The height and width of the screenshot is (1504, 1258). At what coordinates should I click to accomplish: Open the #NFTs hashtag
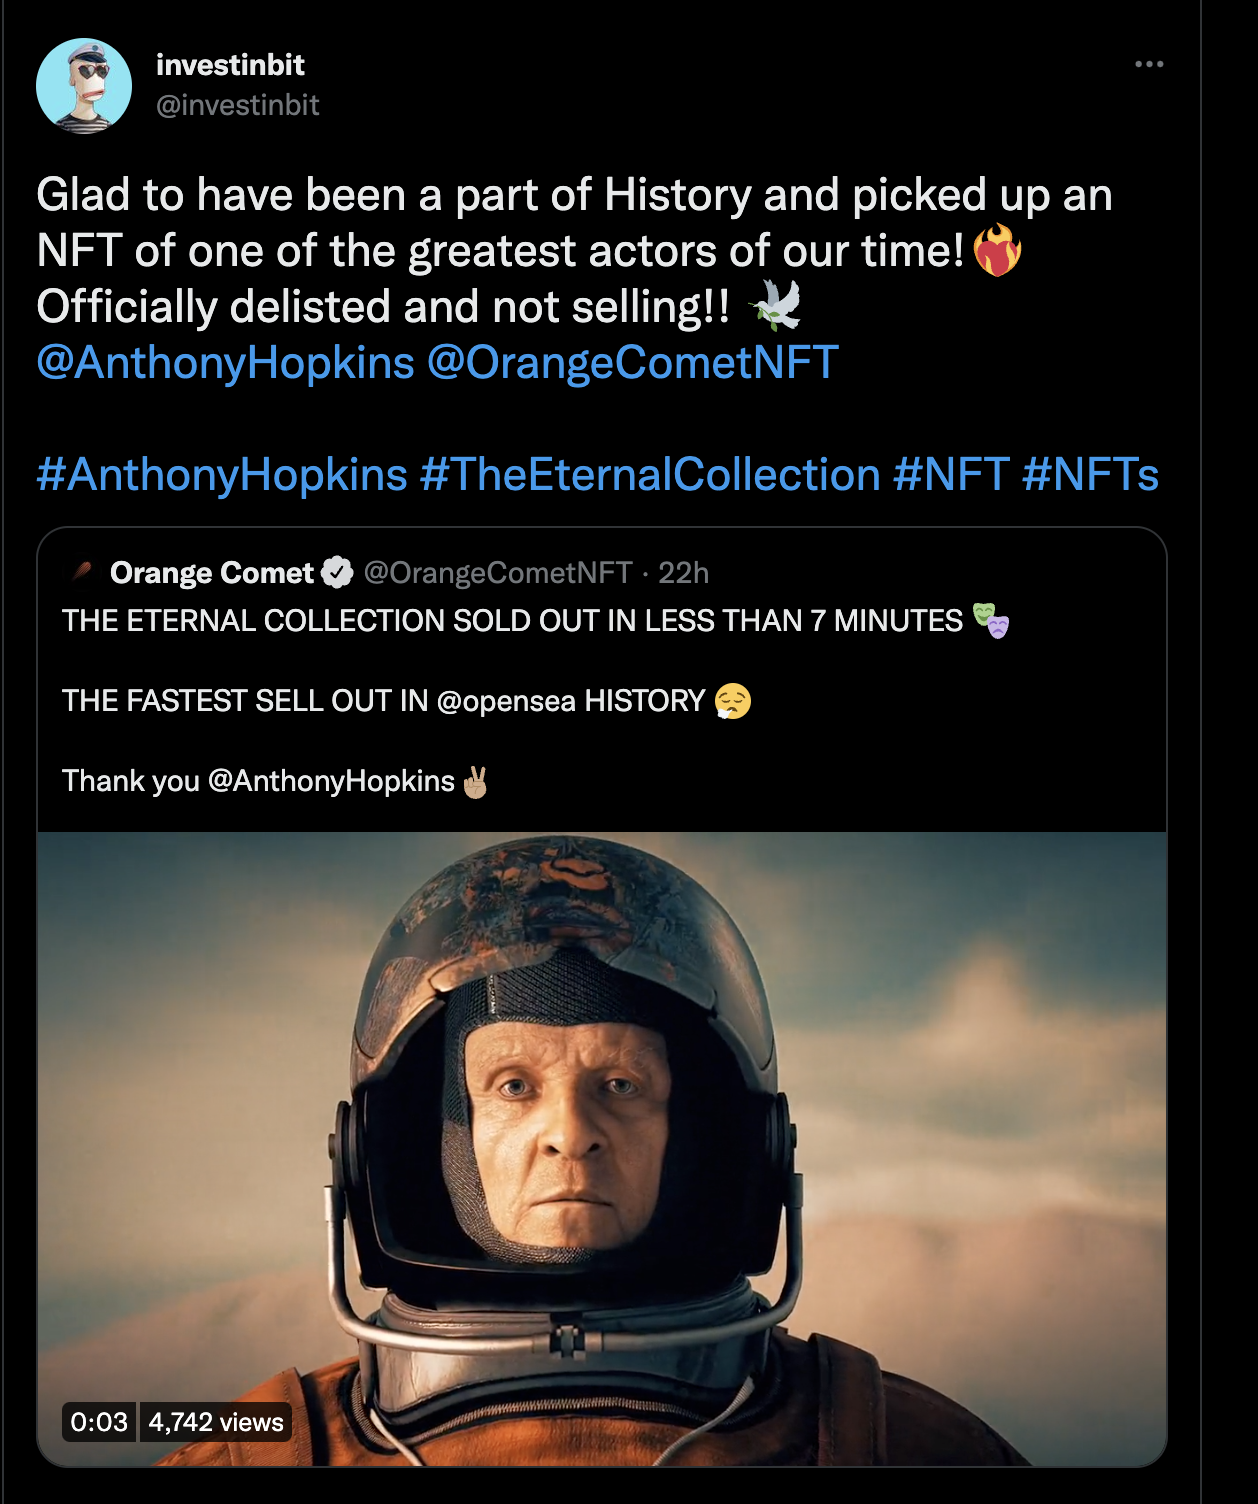1090,474
